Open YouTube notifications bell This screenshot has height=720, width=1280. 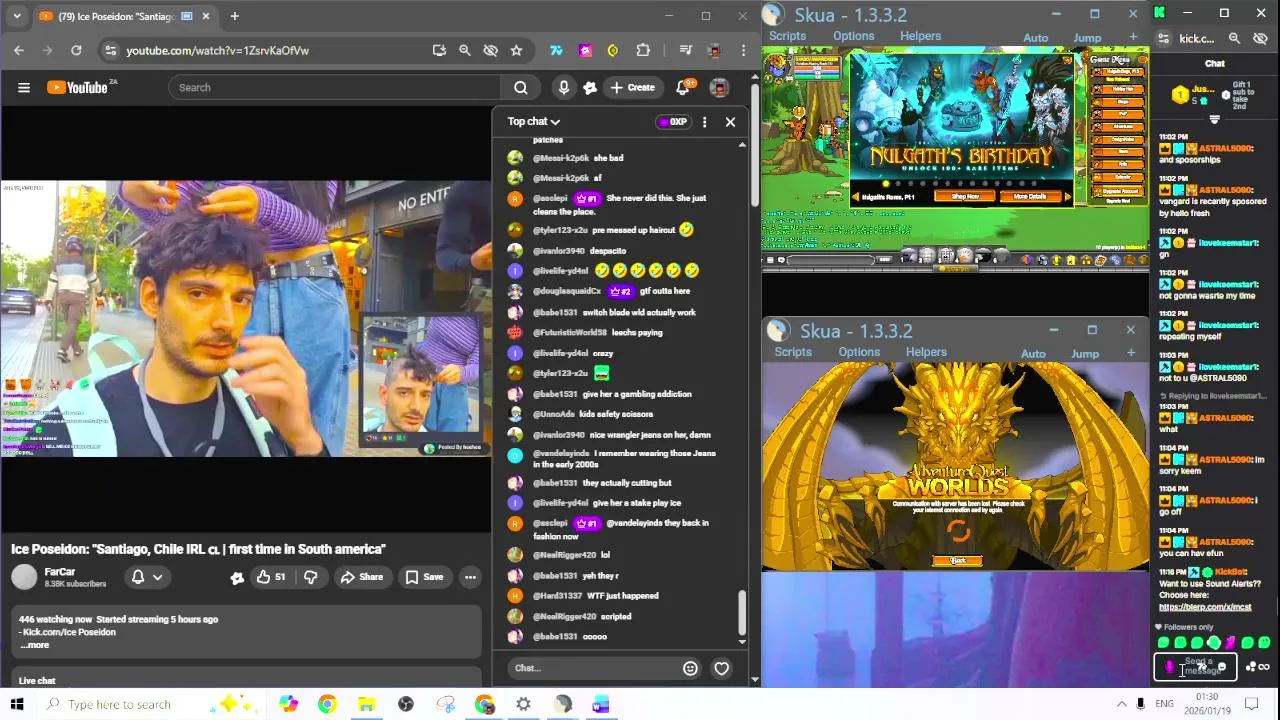(683, 87)
